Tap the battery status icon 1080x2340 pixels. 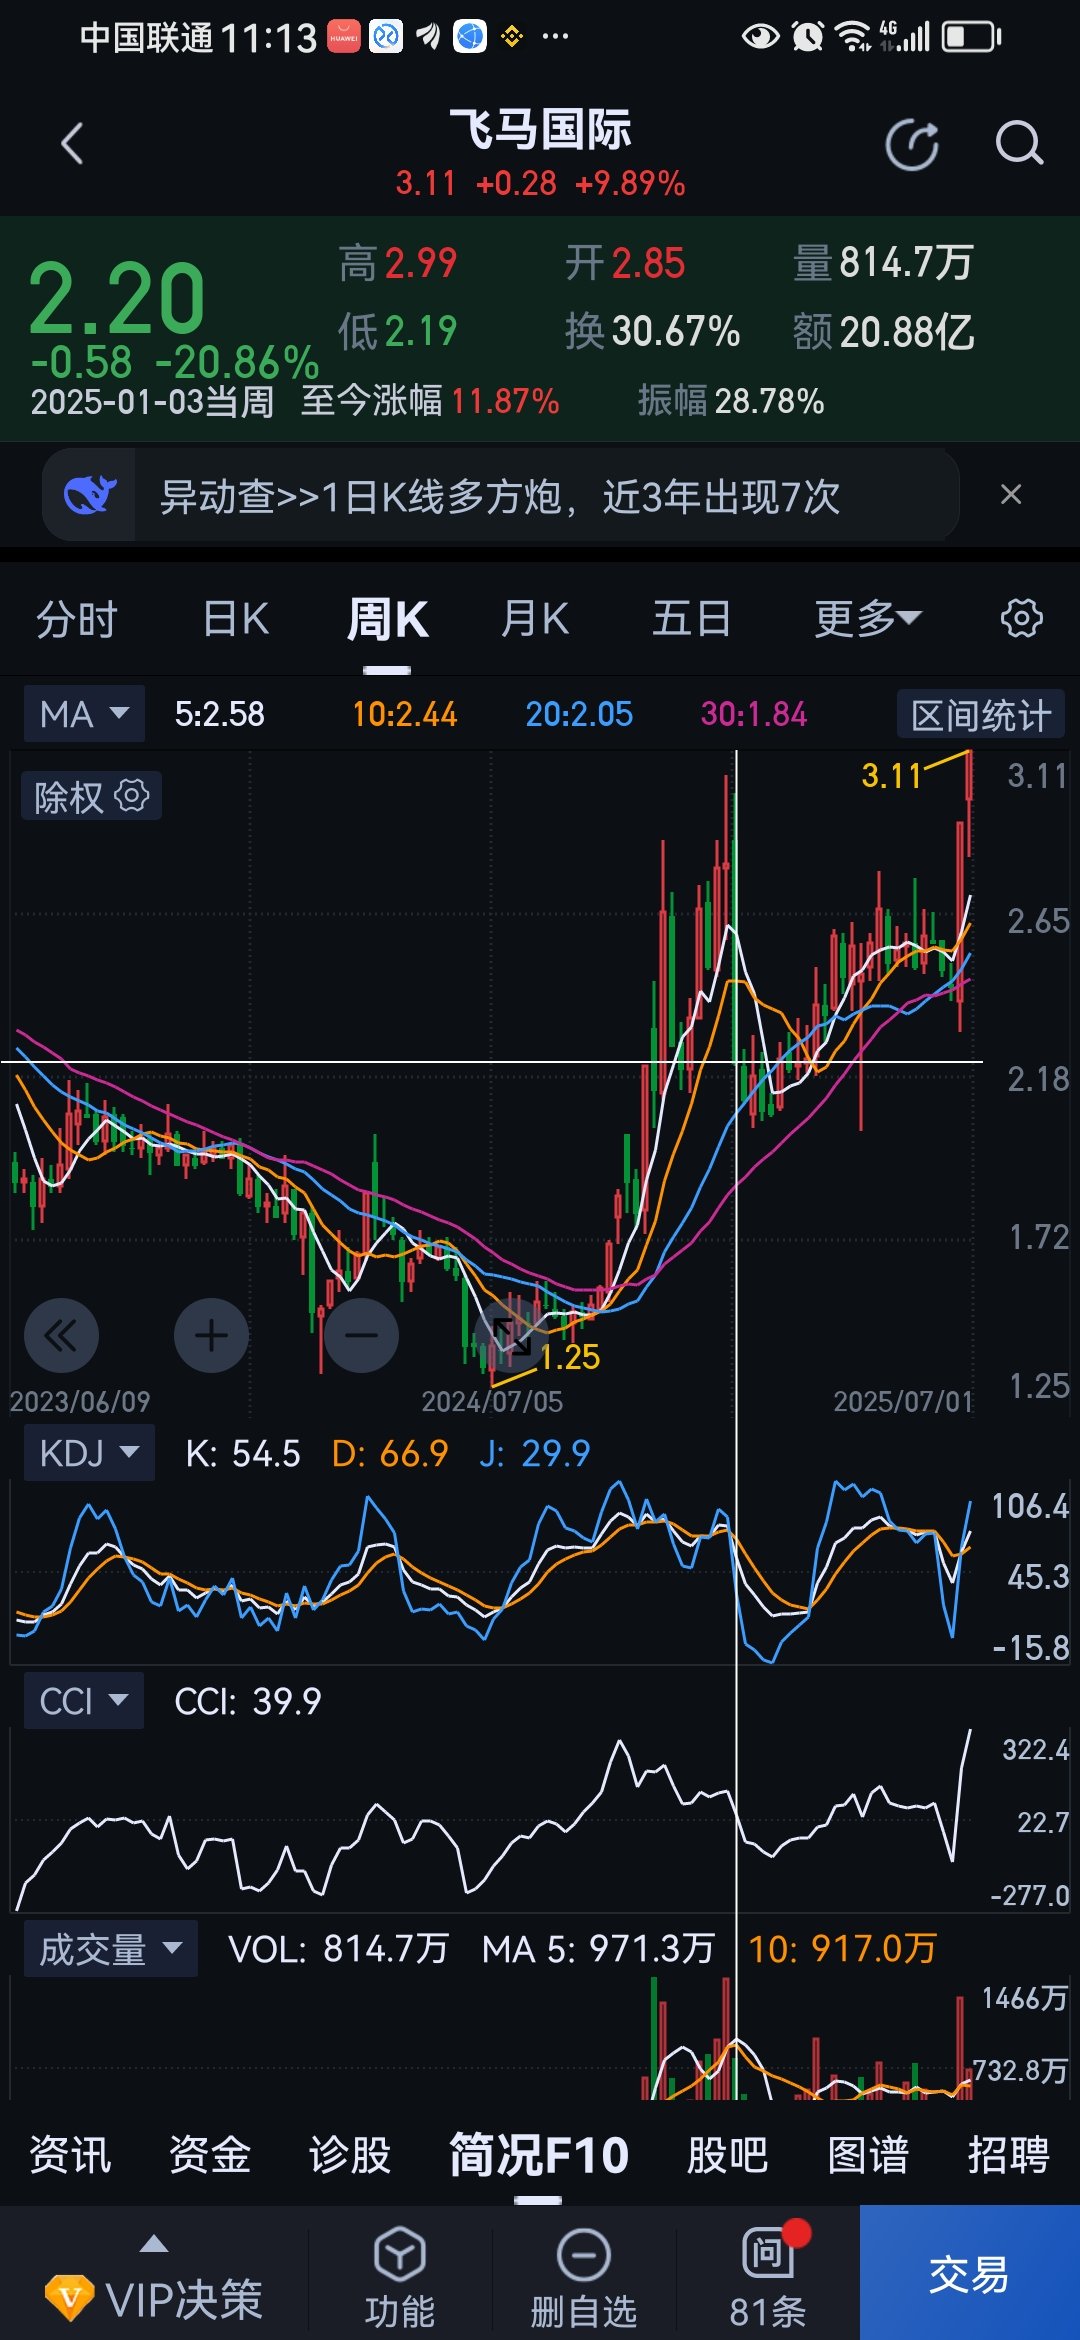(971, 38)
